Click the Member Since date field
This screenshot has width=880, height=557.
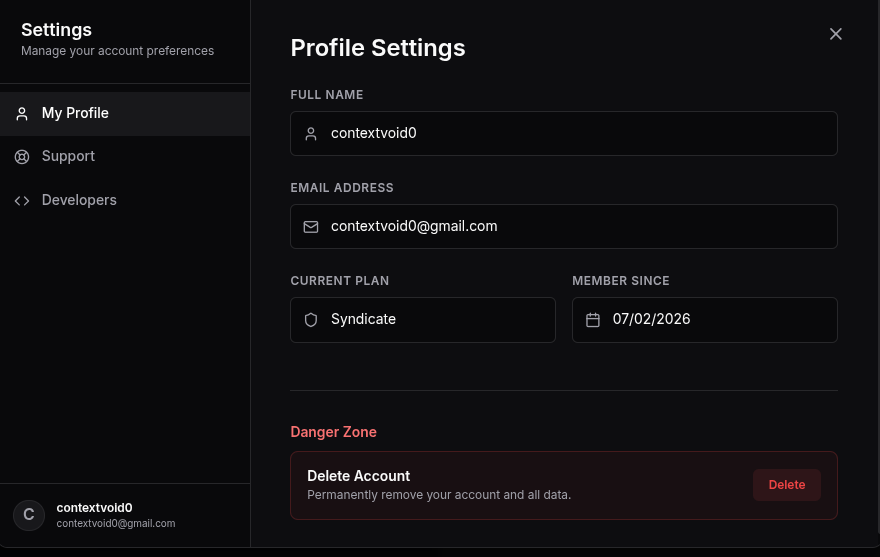point(704,320)
